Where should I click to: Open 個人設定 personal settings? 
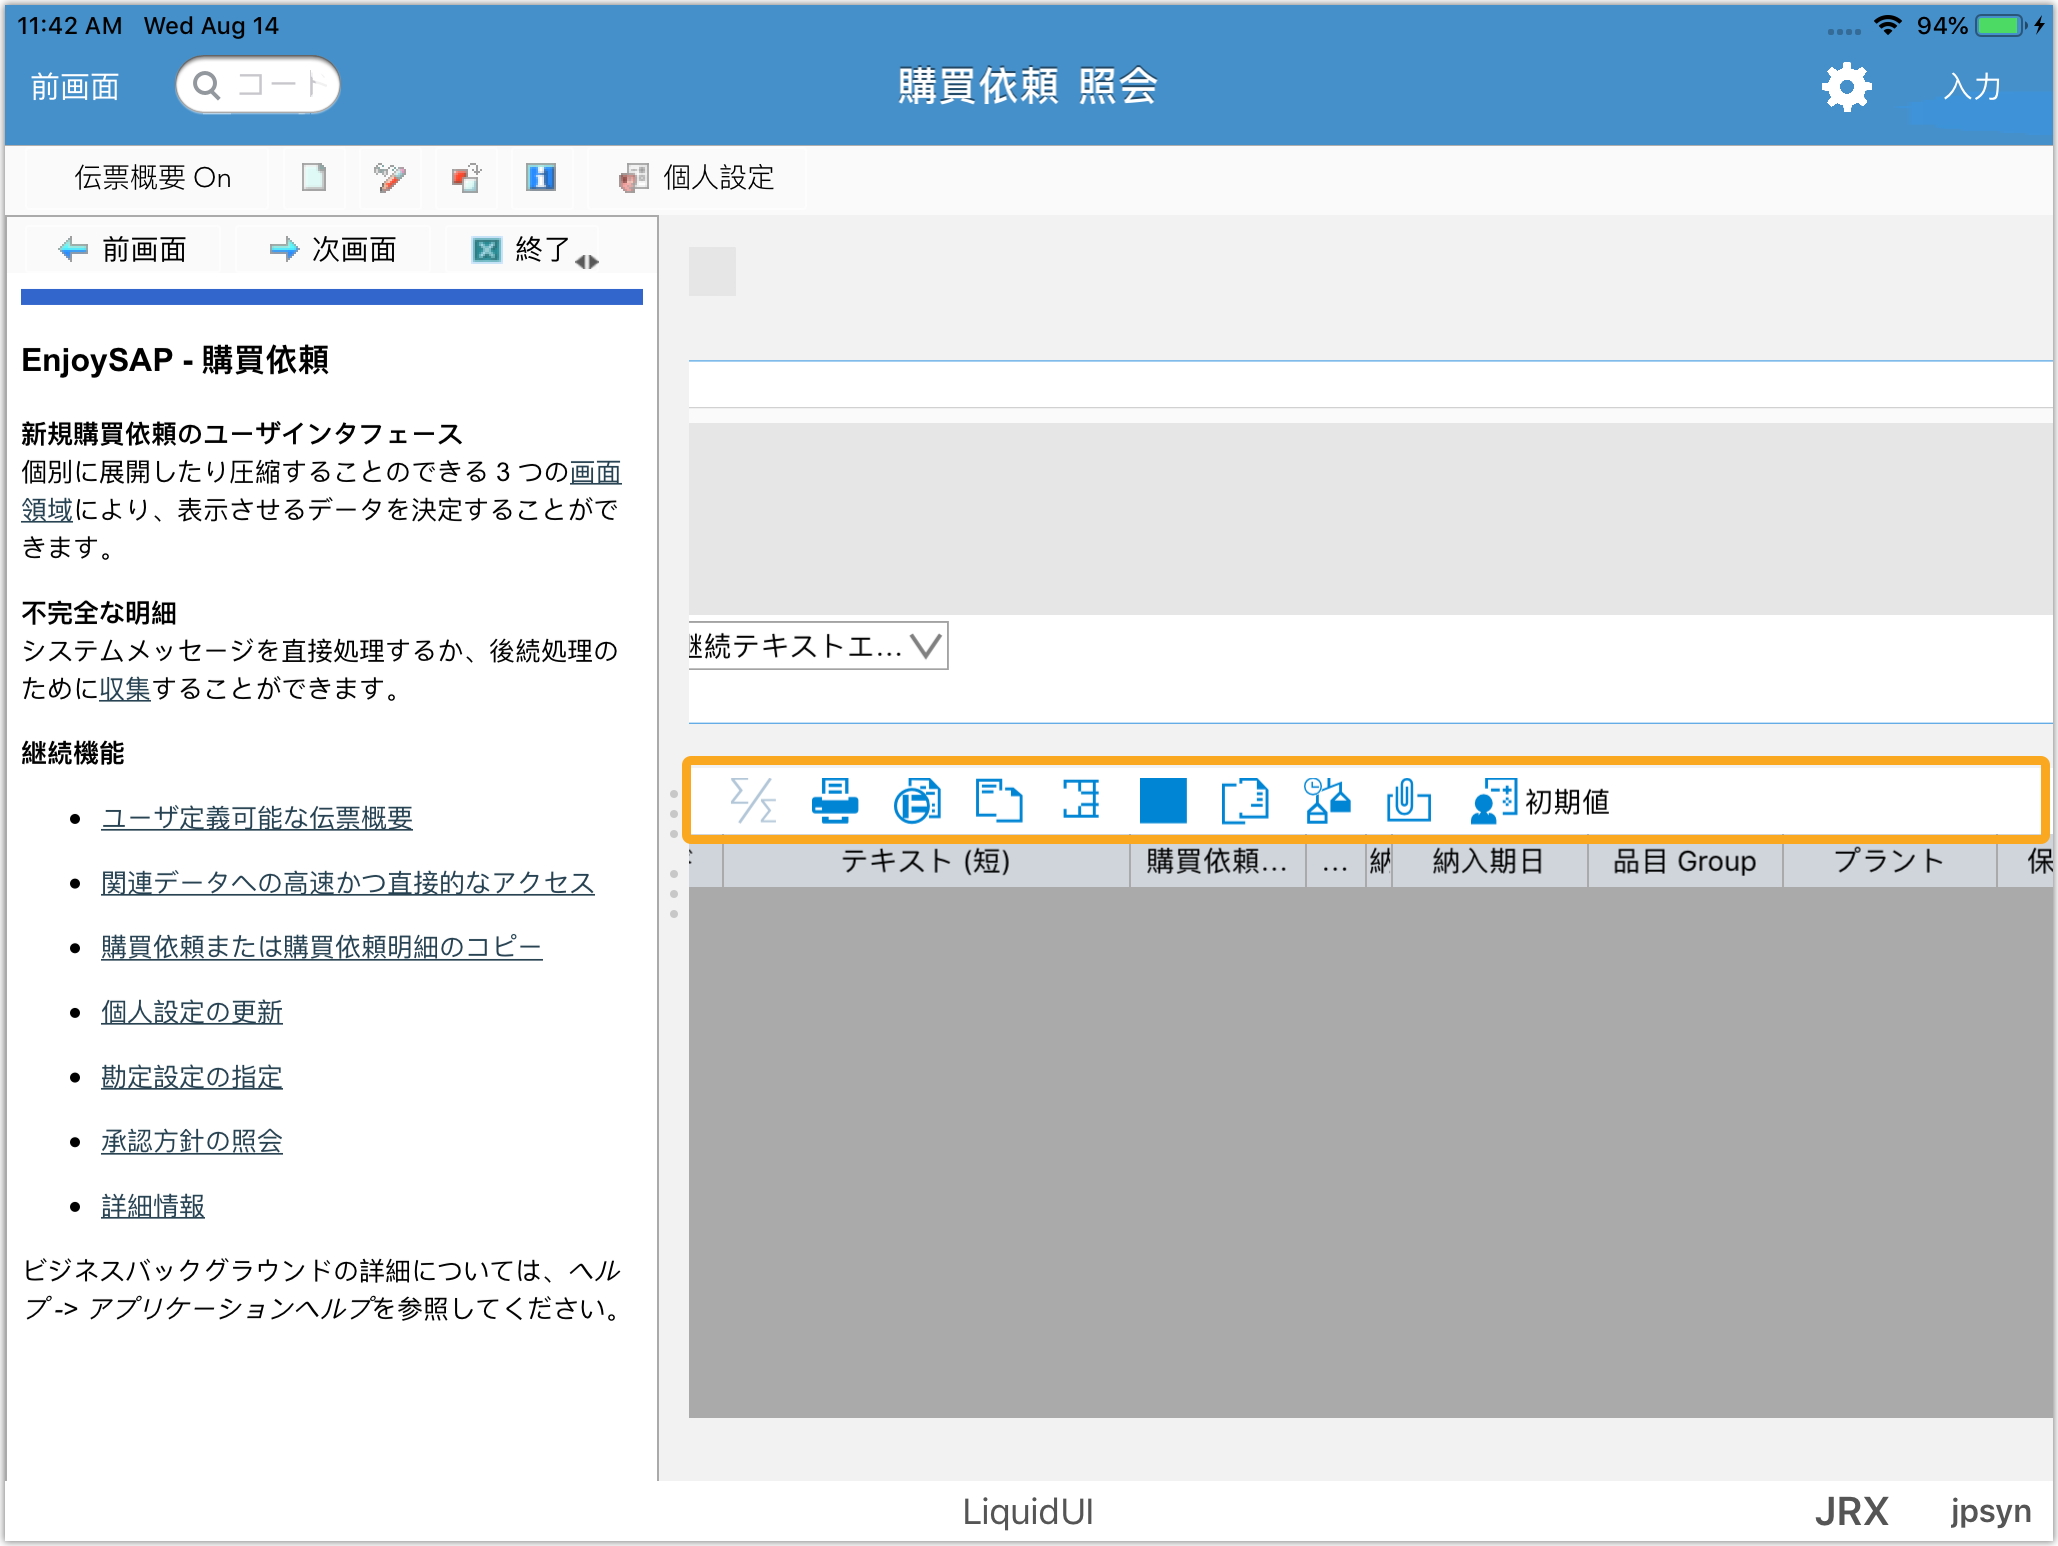click(698, 178)
